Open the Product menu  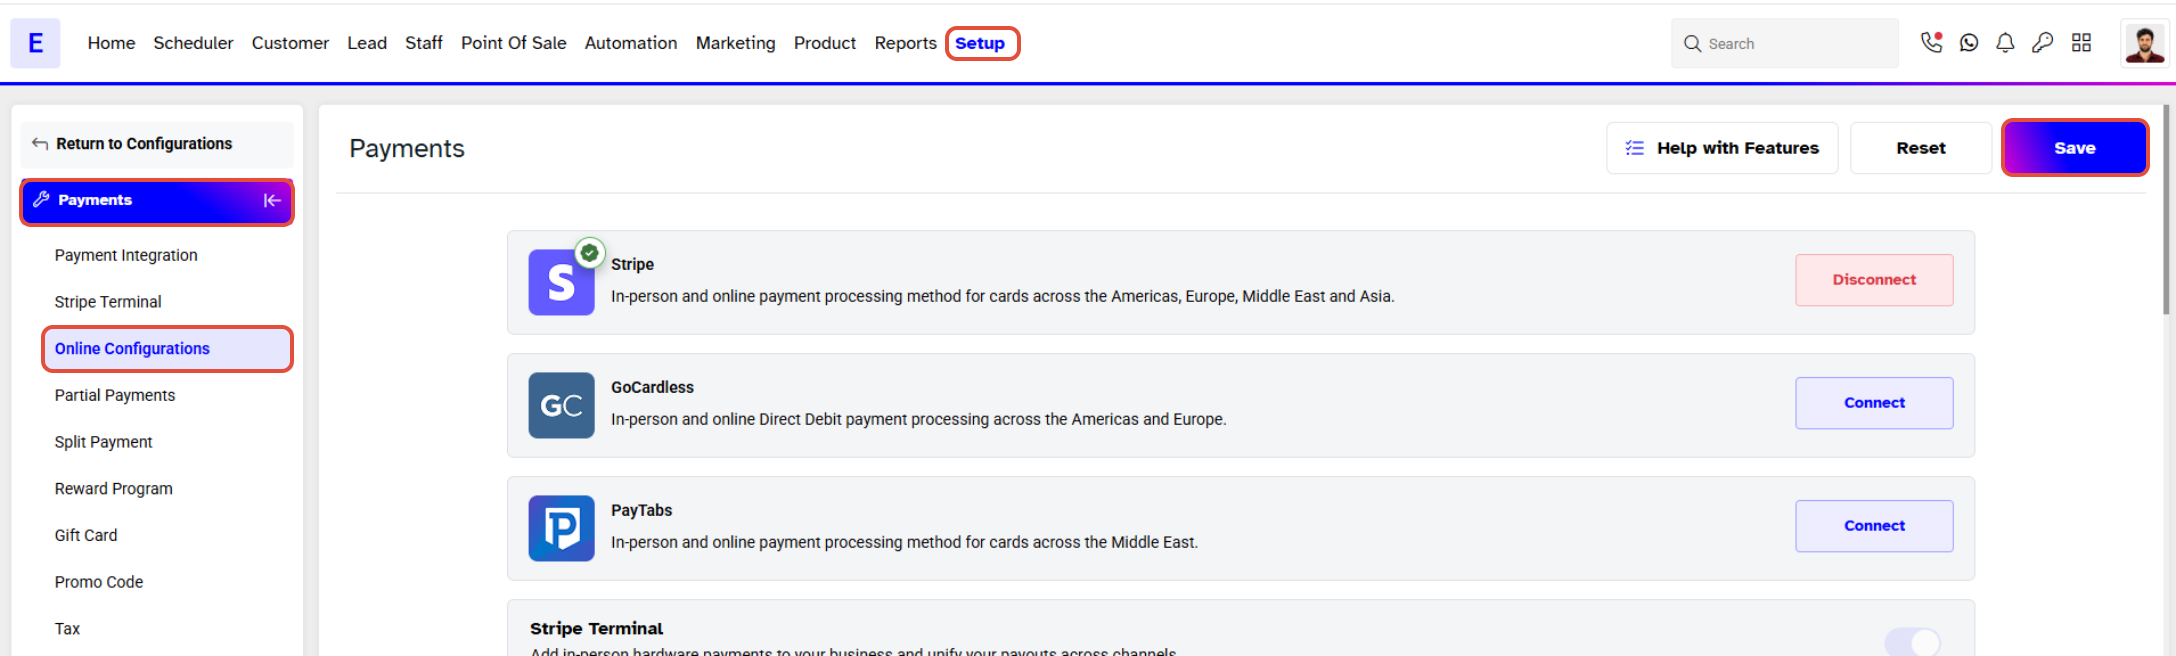825,43
